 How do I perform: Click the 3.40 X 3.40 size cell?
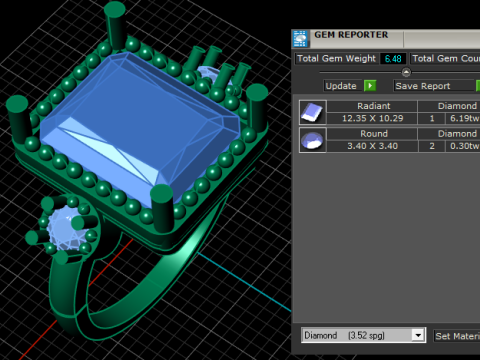tap(372, 146)
